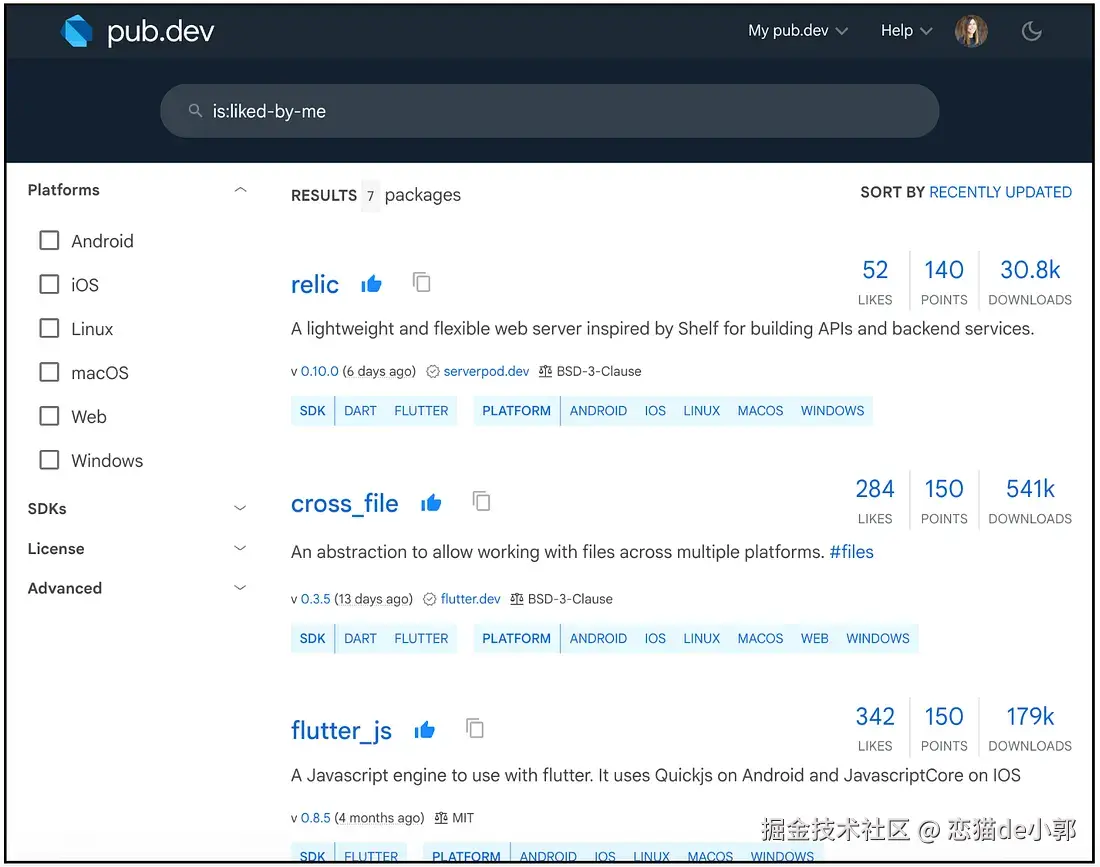This screenshot has width=1100, height=867.
Task: Click the search magnifier icon
Action: [195, 111]
